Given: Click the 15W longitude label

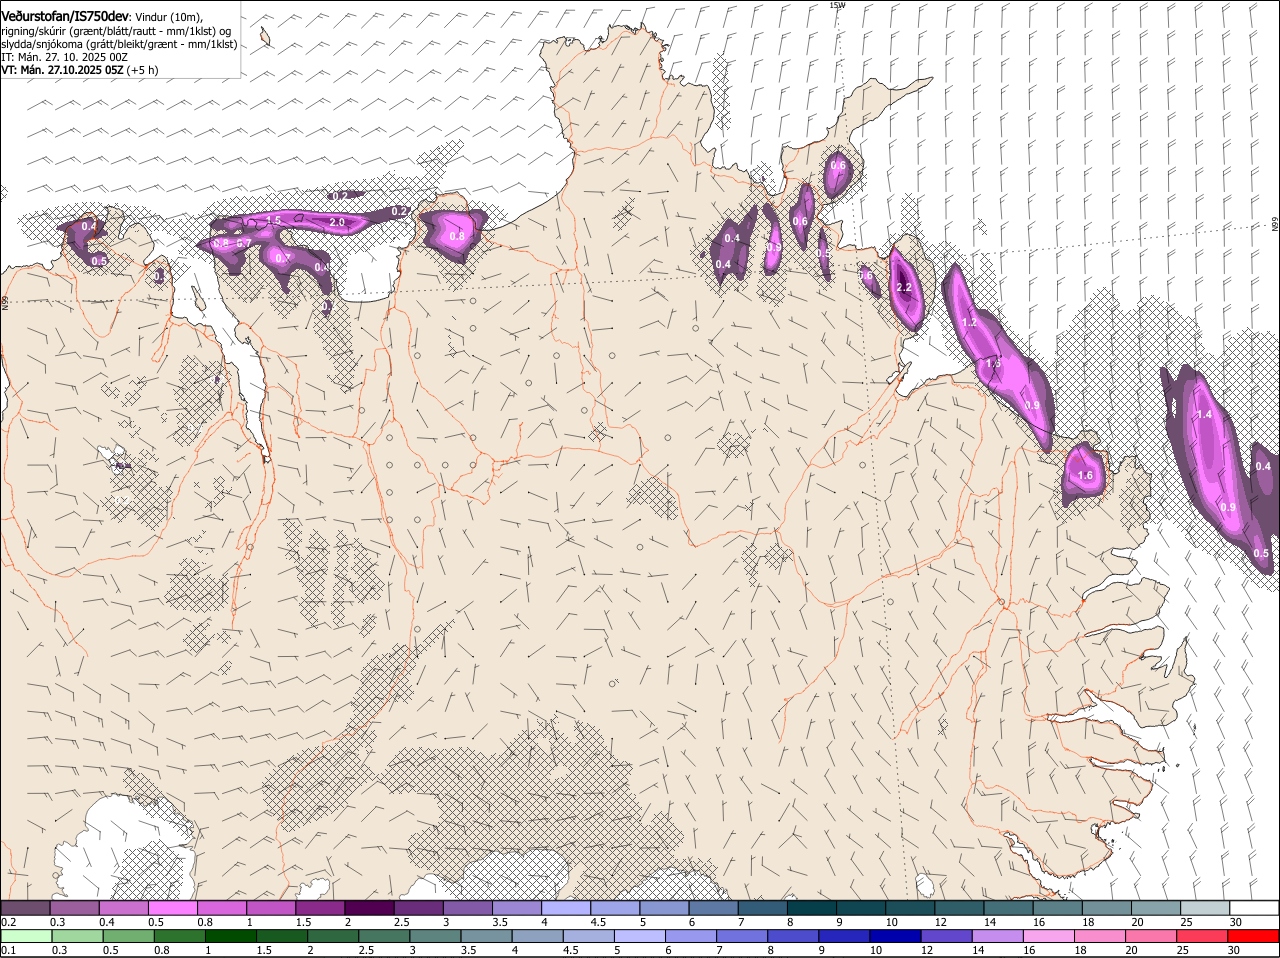Looking at the screenshot, I should click(x=837, y=5).
